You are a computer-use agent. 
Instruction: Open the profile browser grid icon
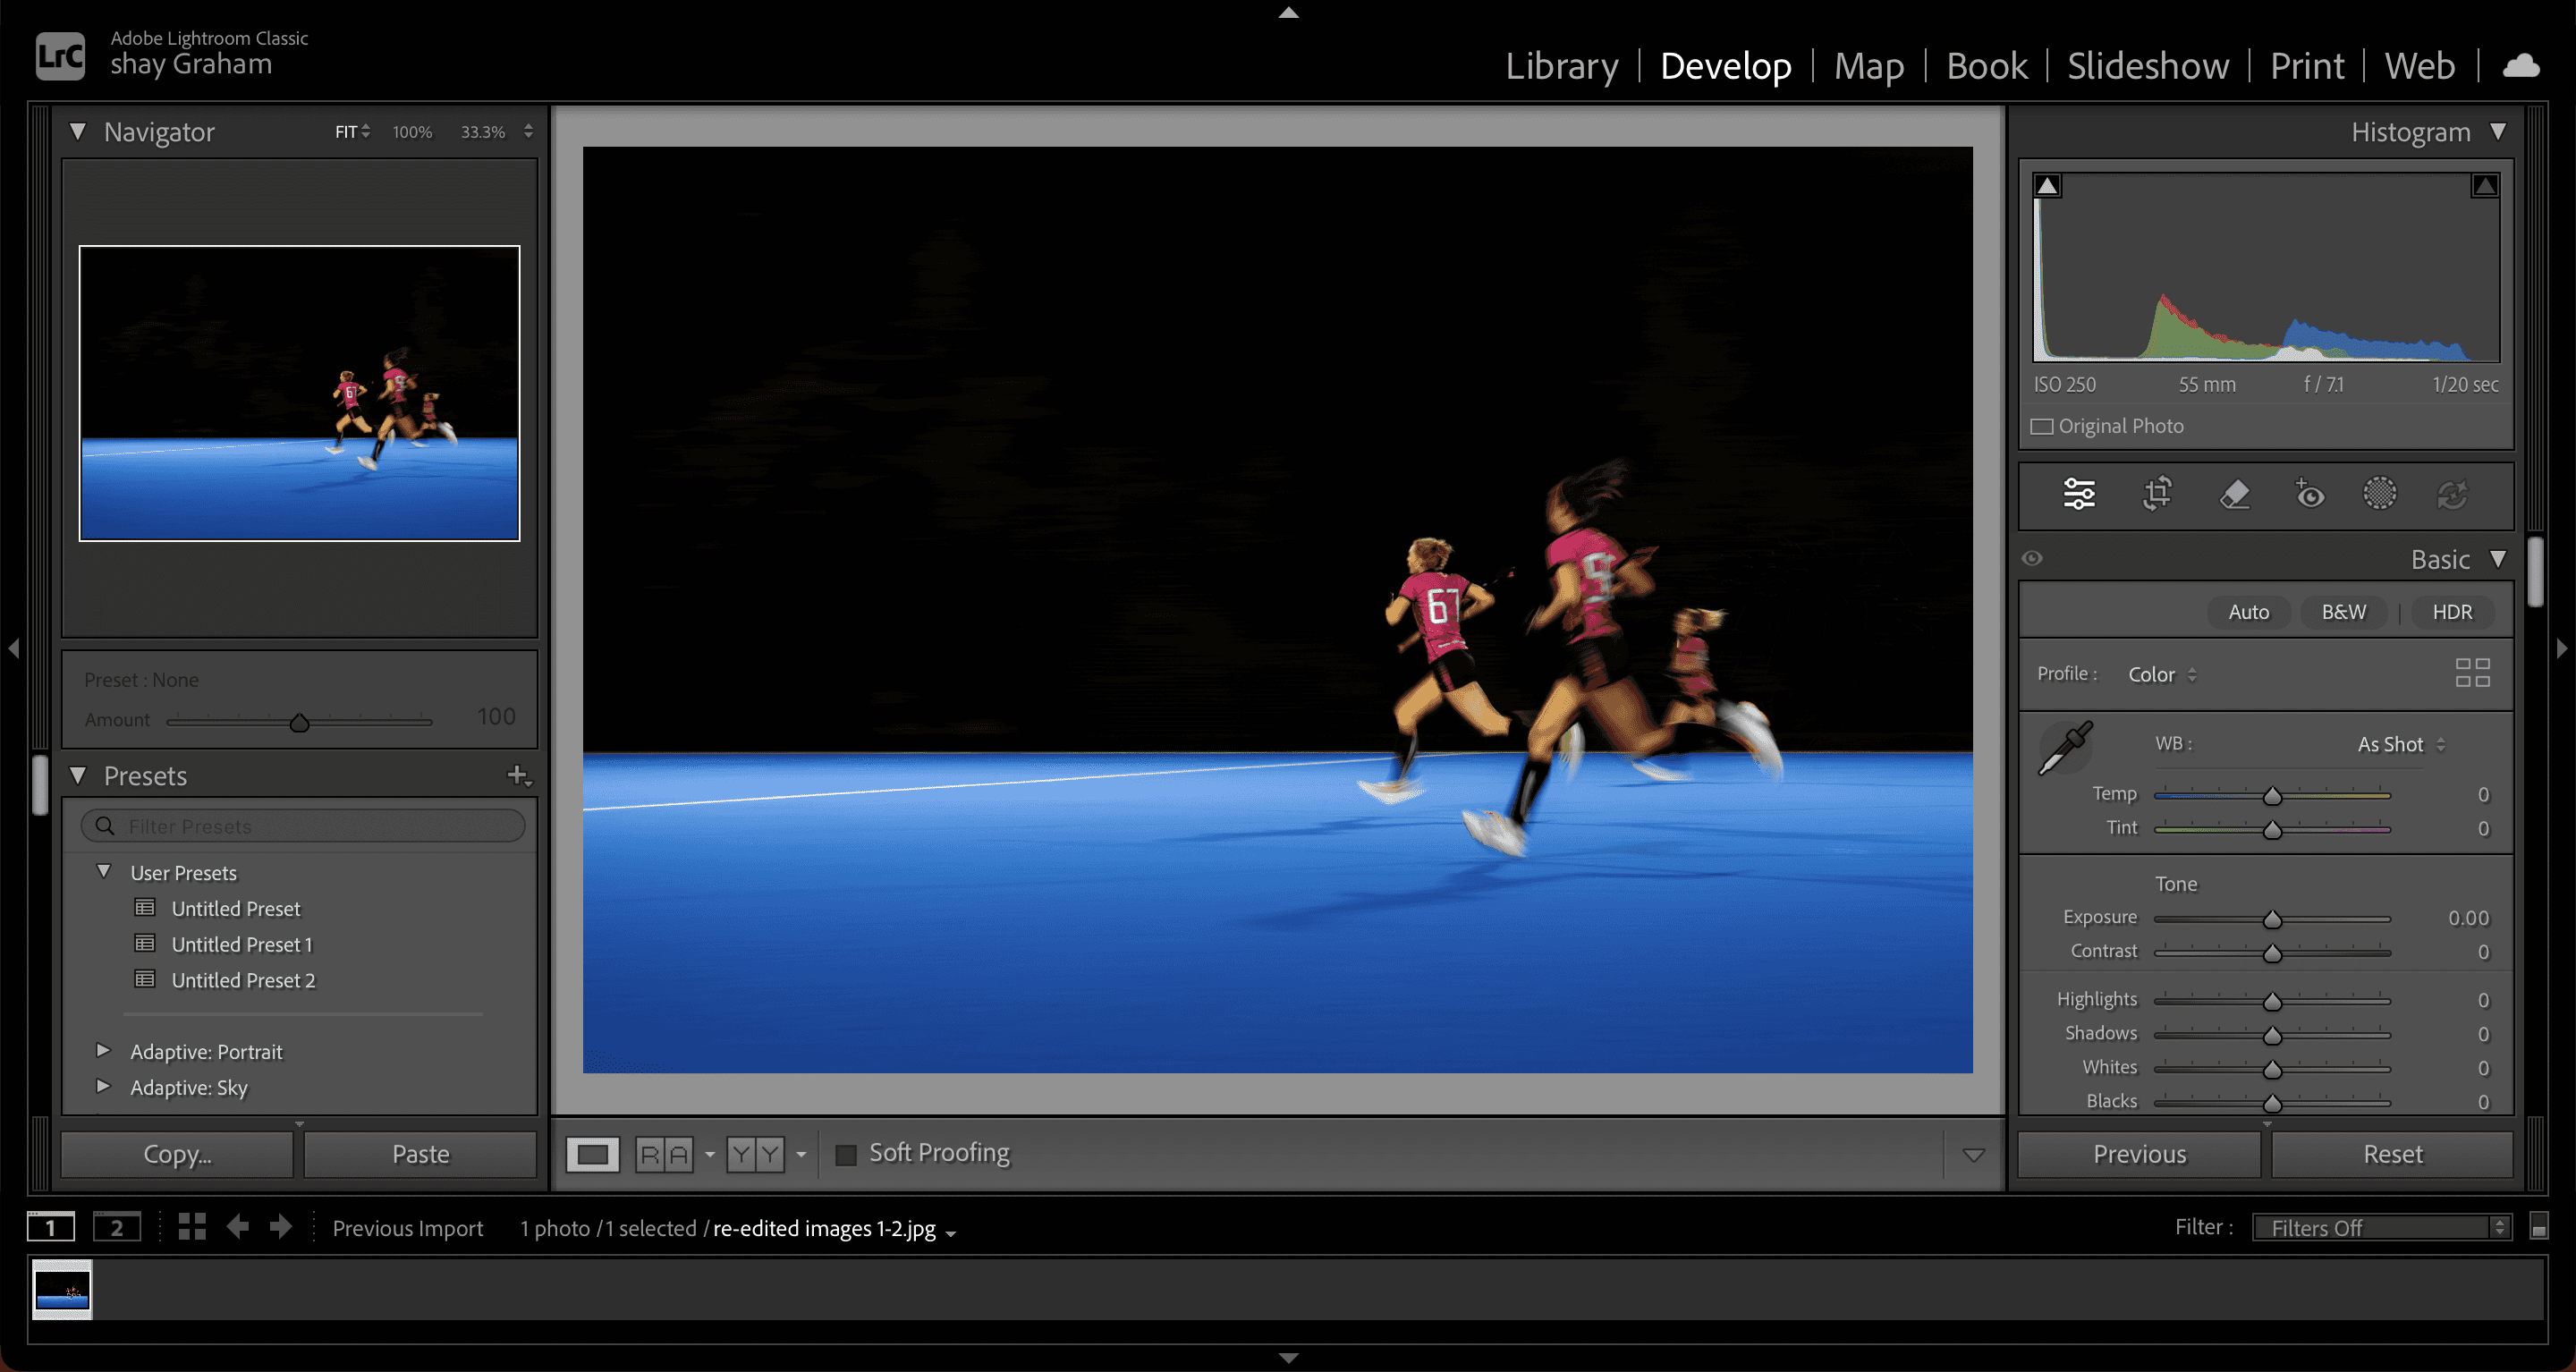pyautogui.click(x=2472, y=673)
